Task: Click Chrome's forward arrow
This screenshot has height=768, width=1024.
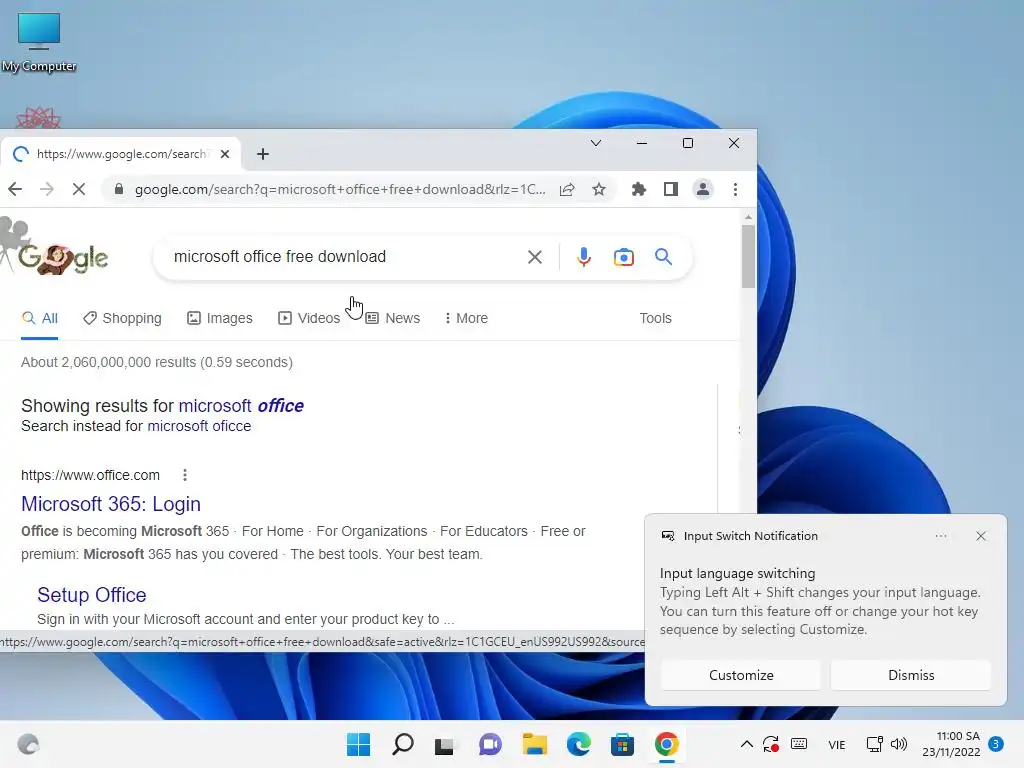Action: click(x=46, y=189)
